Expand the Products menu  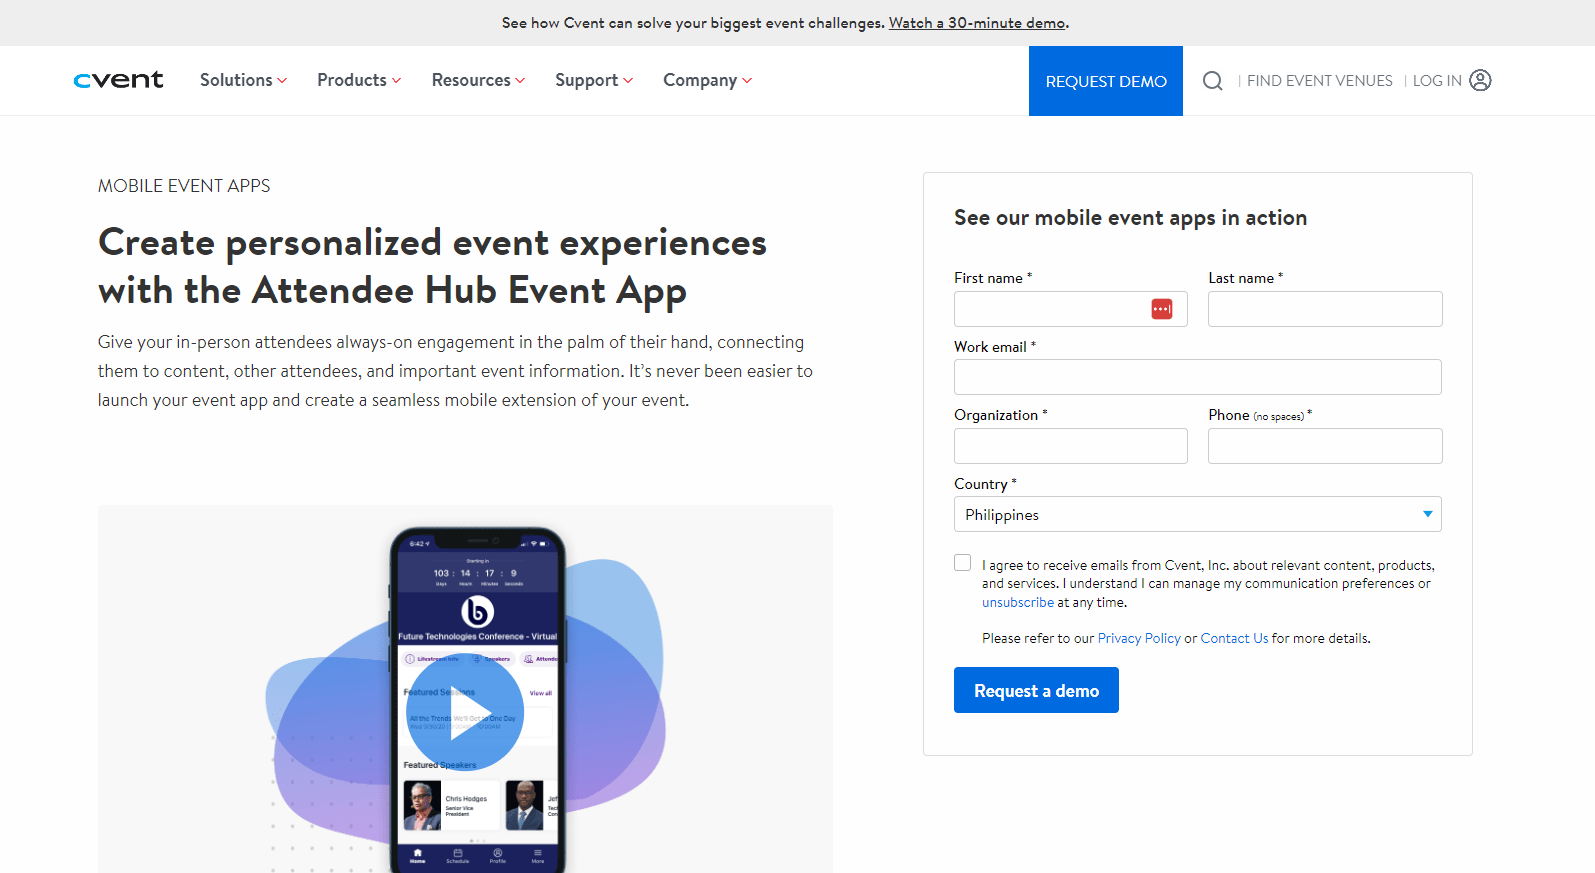coord(359,80)
